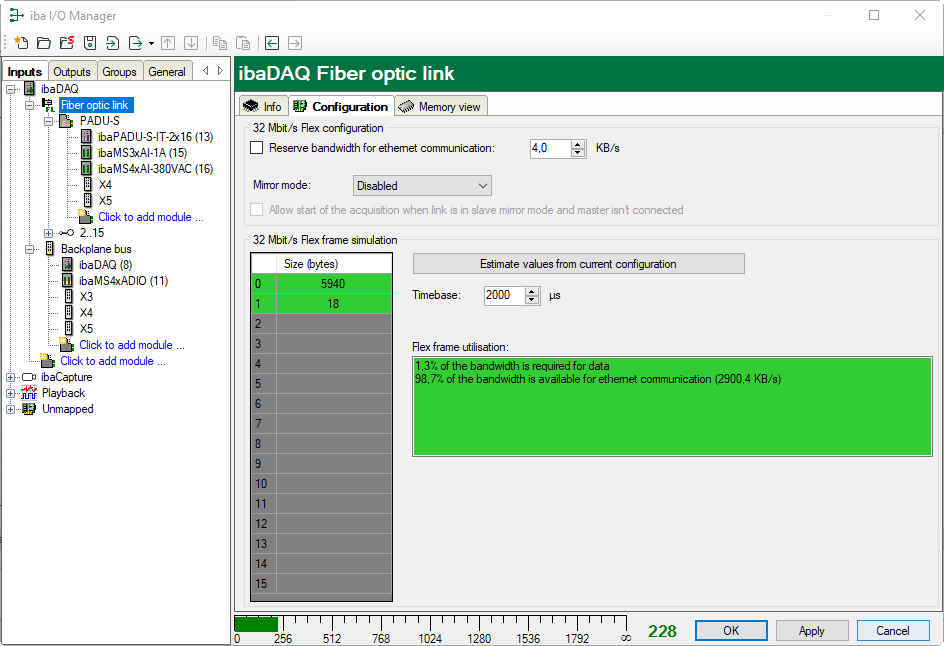Select Fiber optic link in tree
The height and width of the screenshot is (646, 944).
95,105
